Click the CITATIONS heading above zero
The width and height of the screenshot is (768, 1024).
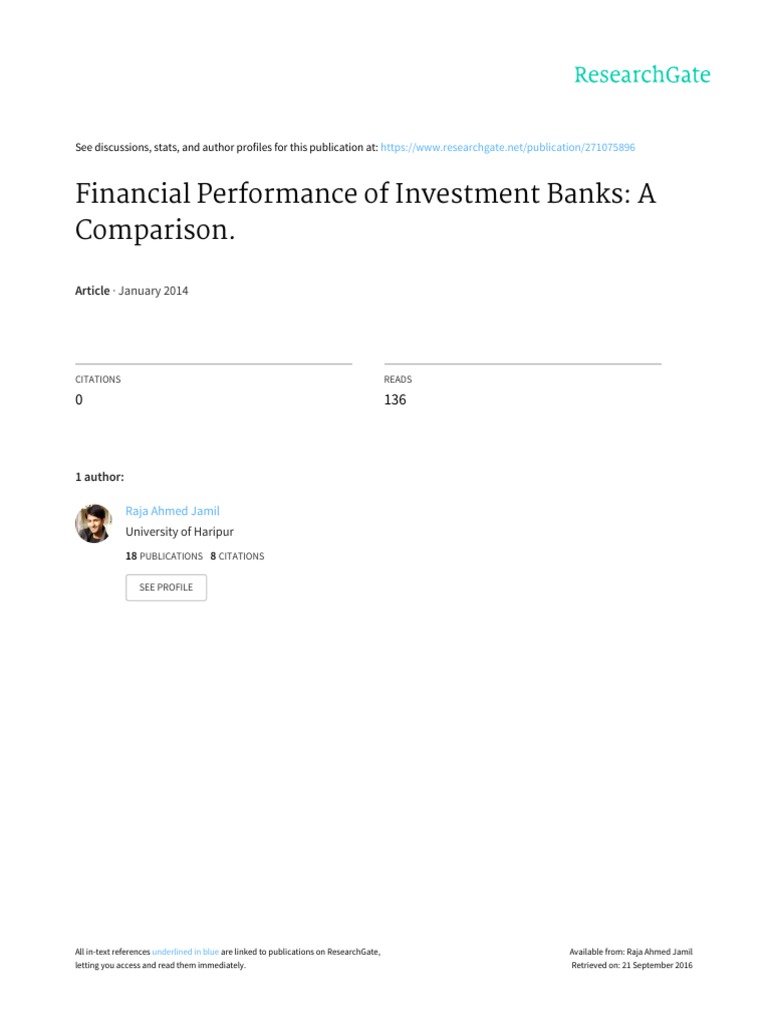[x=98, y=379]
